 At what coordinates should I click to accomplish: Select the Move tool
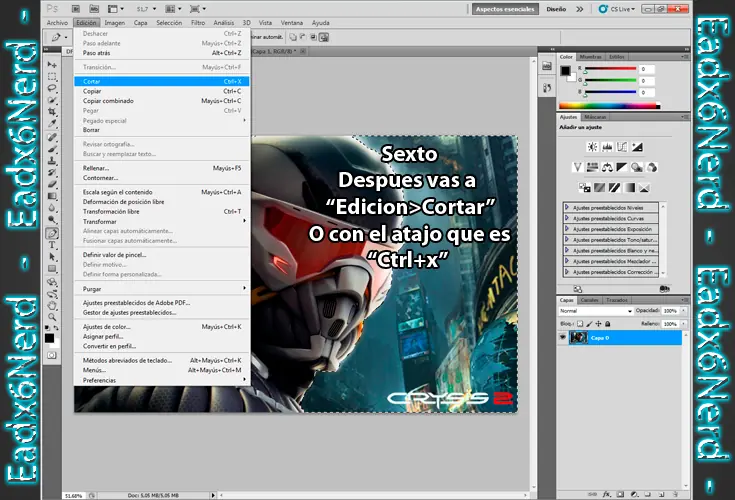point(52,64)
